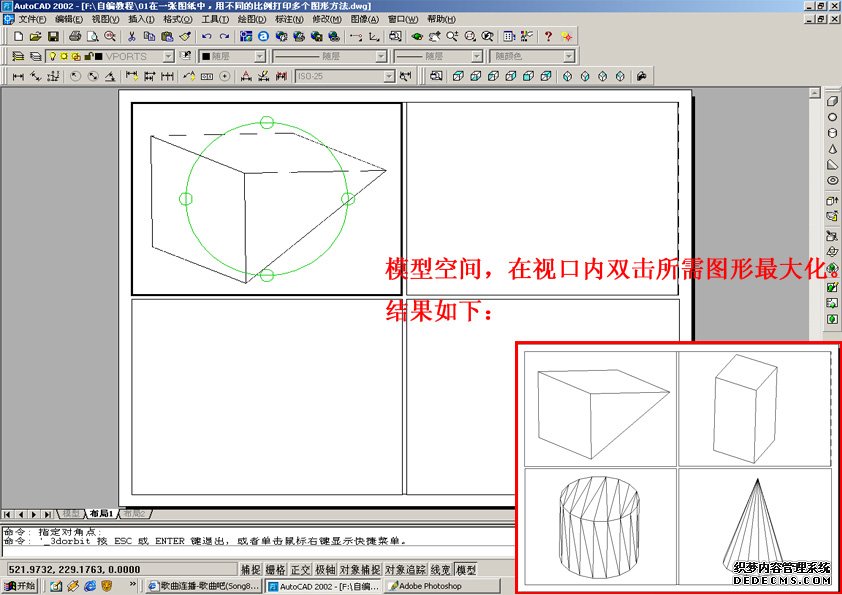The height and width of the screenshot is (595, 842).
Task: Open the 随颜色 plot style dropdown
Action: (x=568, y=57)
